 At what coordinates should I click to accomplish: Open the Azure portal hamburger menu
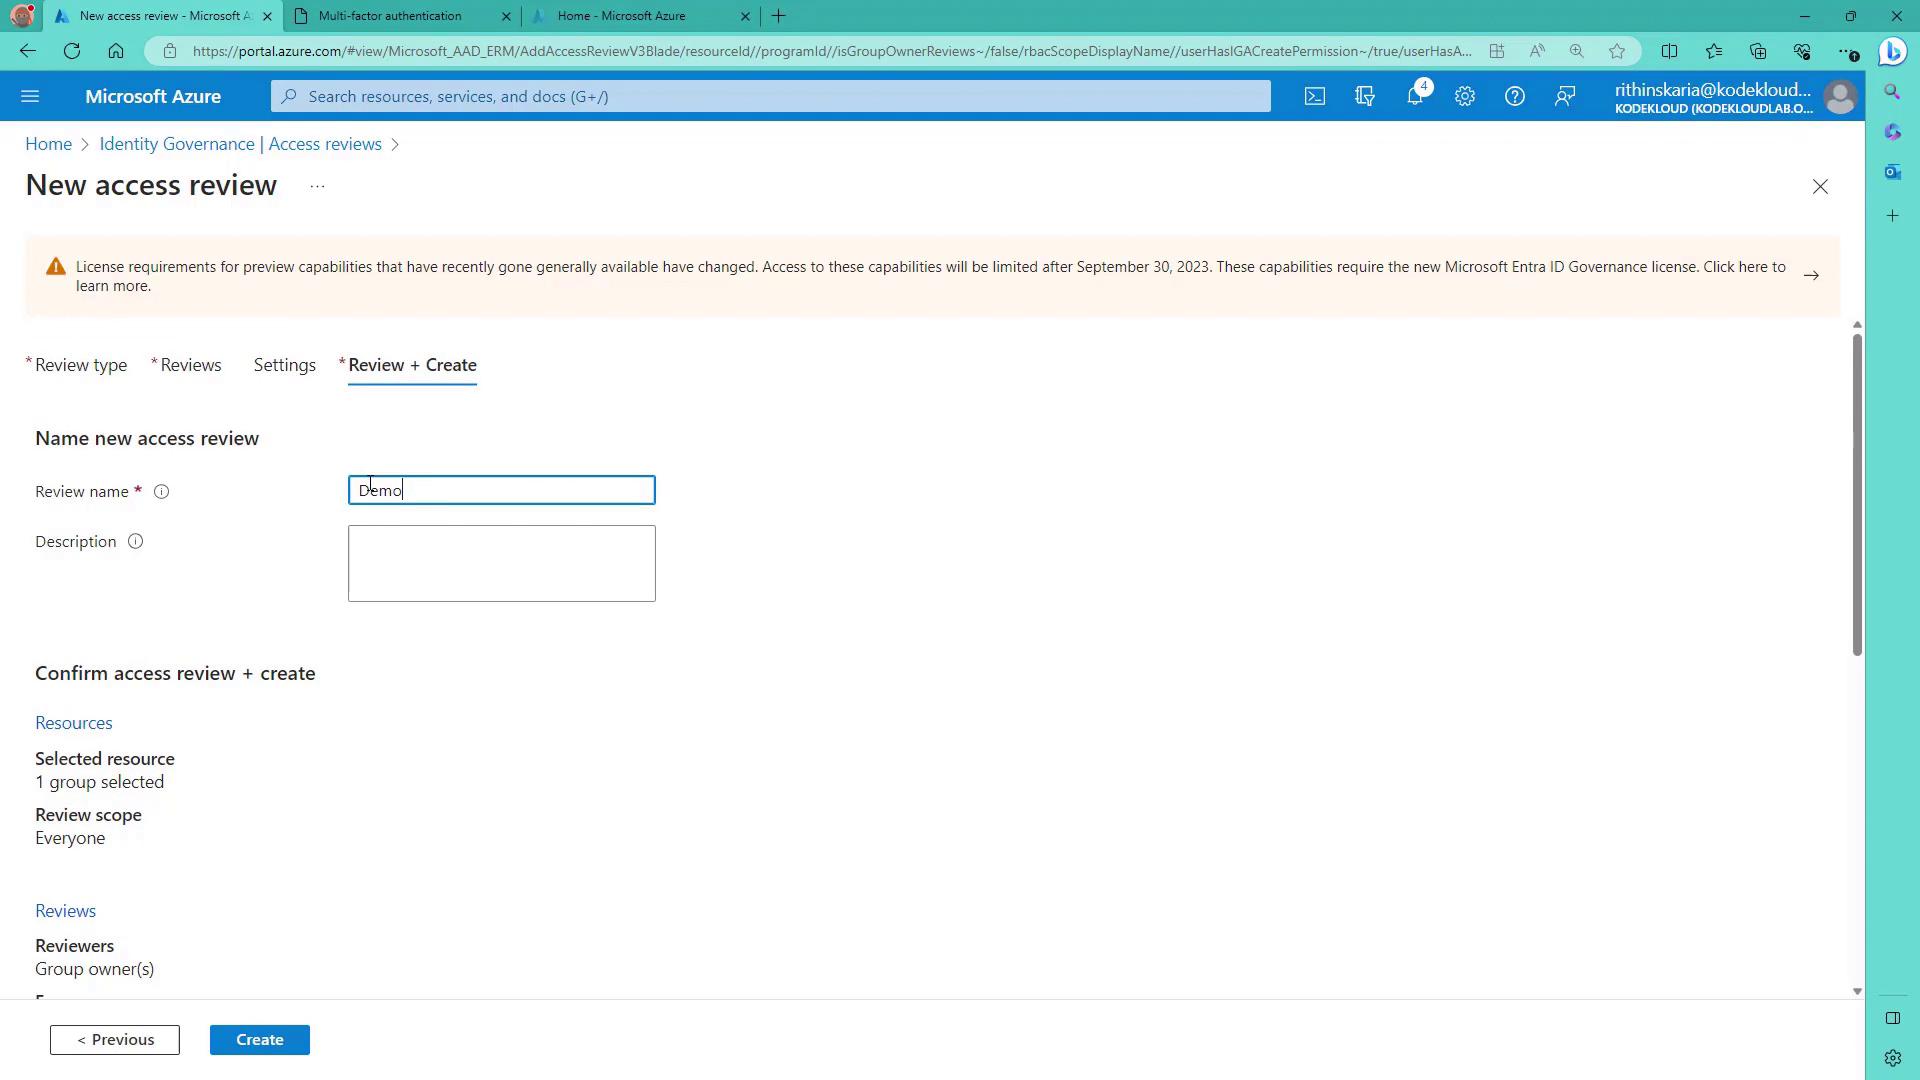(30, 96)
